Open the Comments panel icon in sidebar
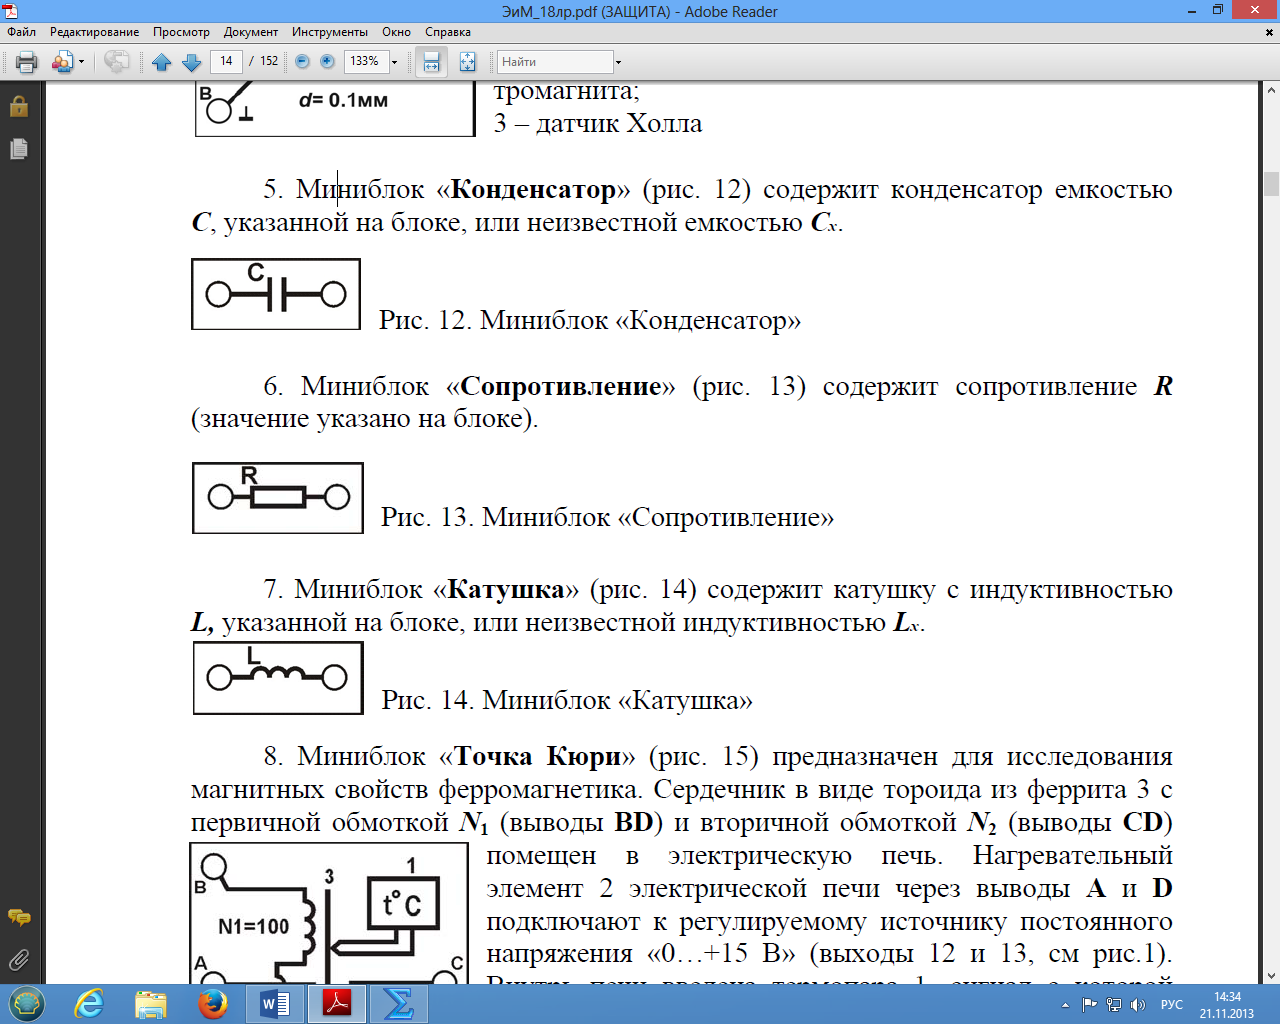This screenshot has height=1024, width=1280. (19, 917)
